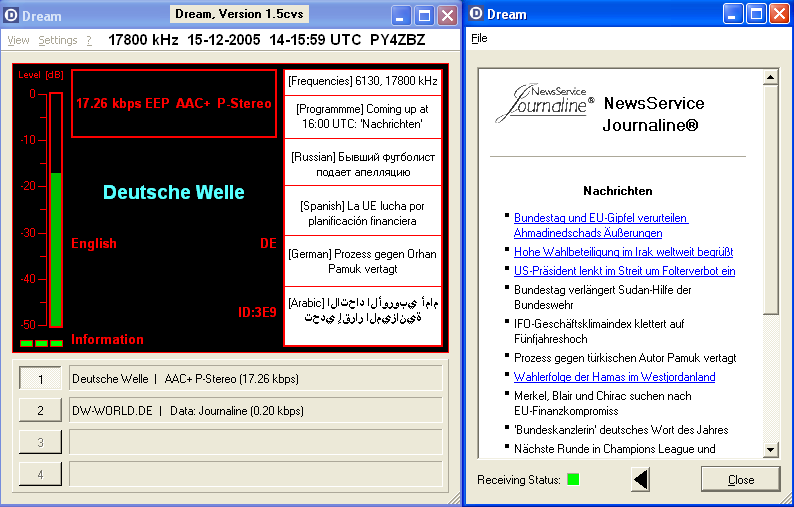The height and width of the screenshot is (507, 794).
Task: Open the Settings menu
Action: (58, 40)
